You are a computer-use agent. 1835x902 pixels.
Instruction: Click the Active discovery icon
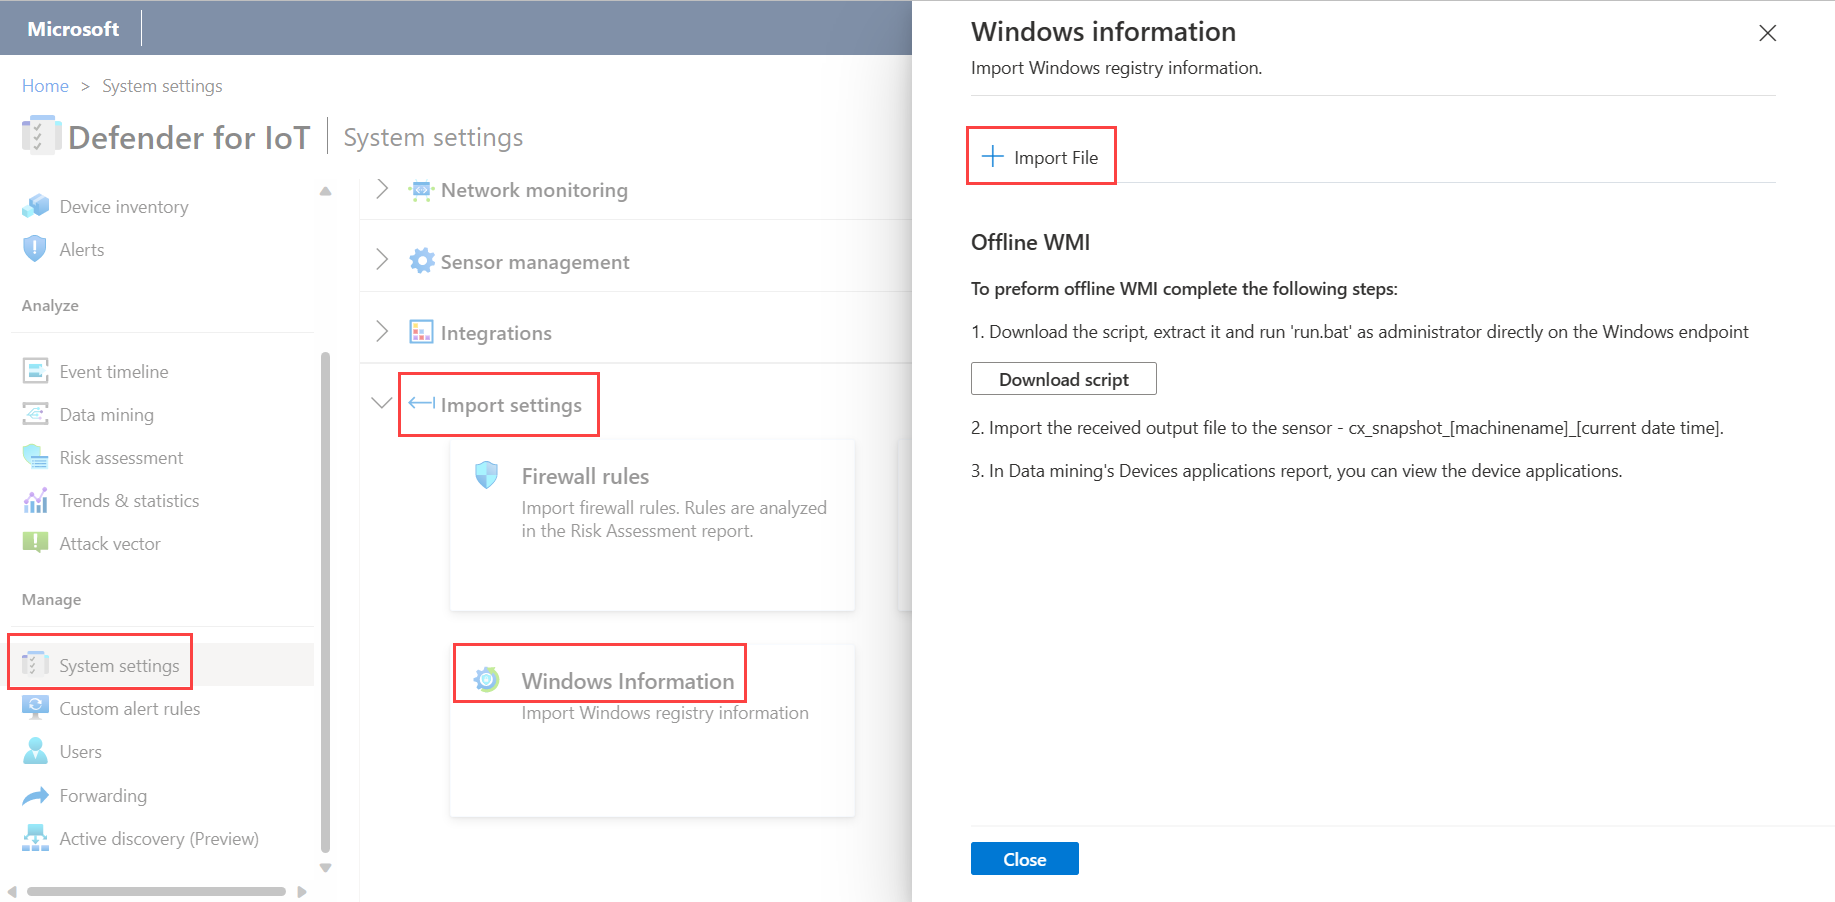35,838
